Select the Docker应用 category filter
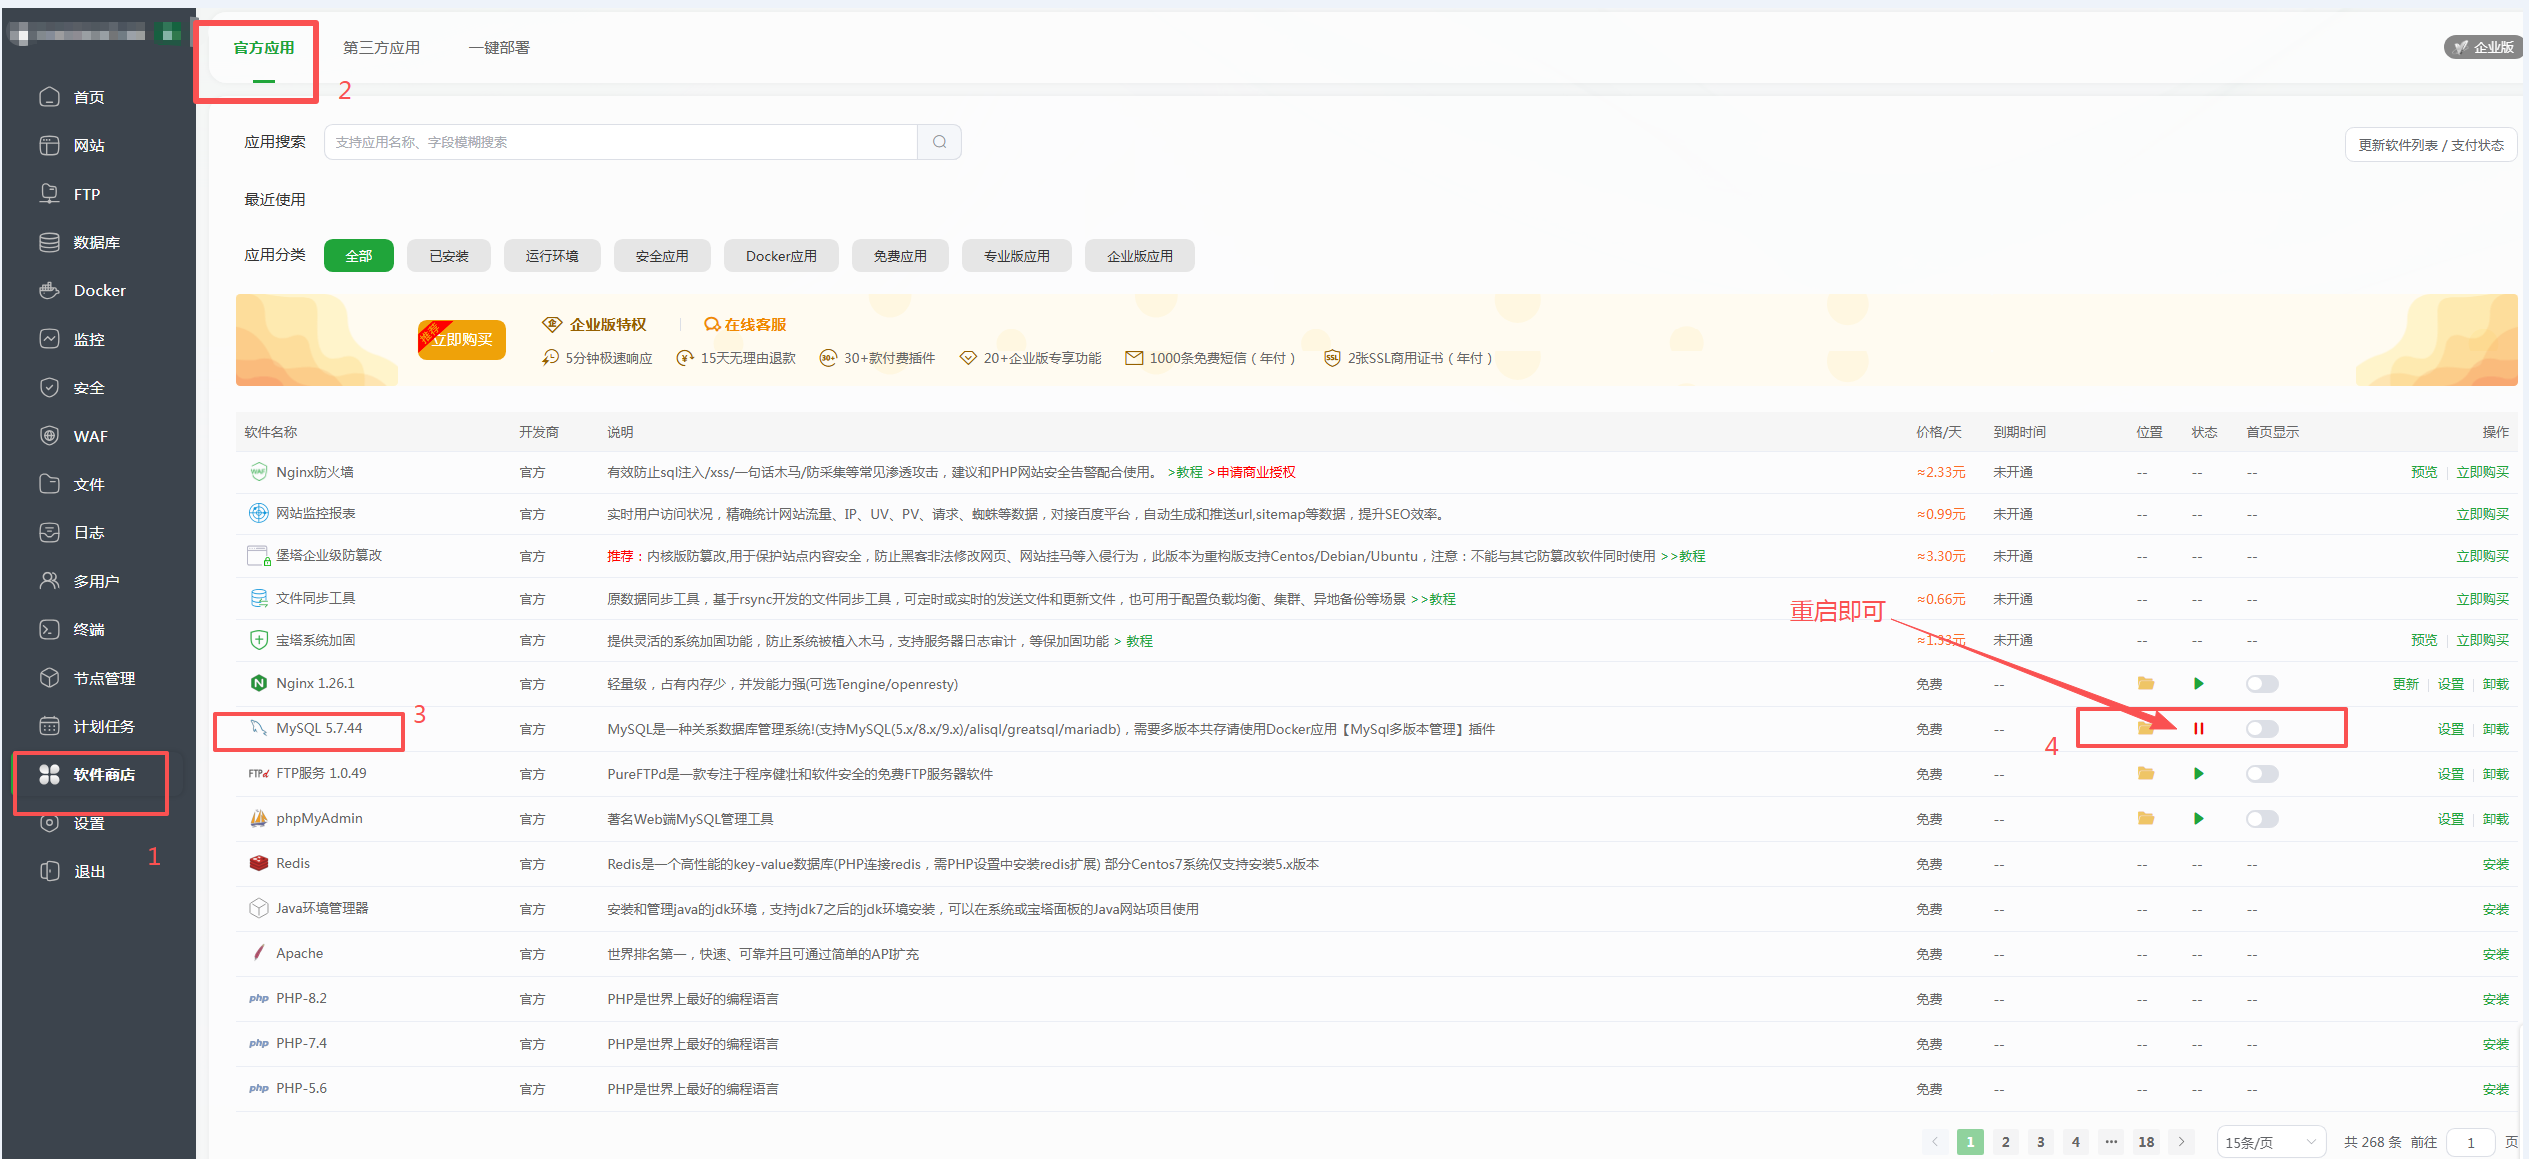 click(781, 256)
